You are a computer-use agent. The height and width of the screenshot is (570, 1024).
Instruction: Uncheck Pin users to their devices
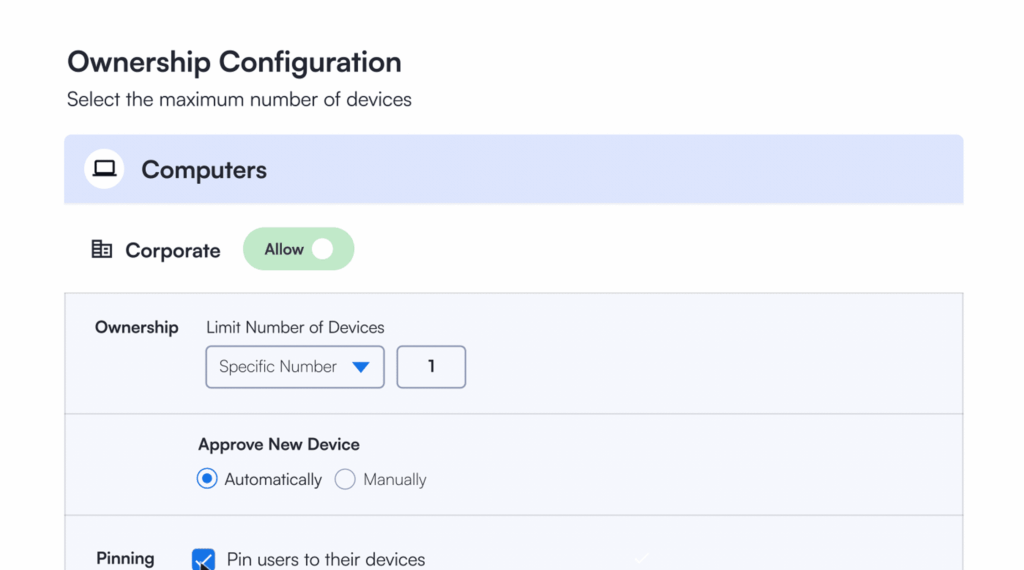[204, 559]
